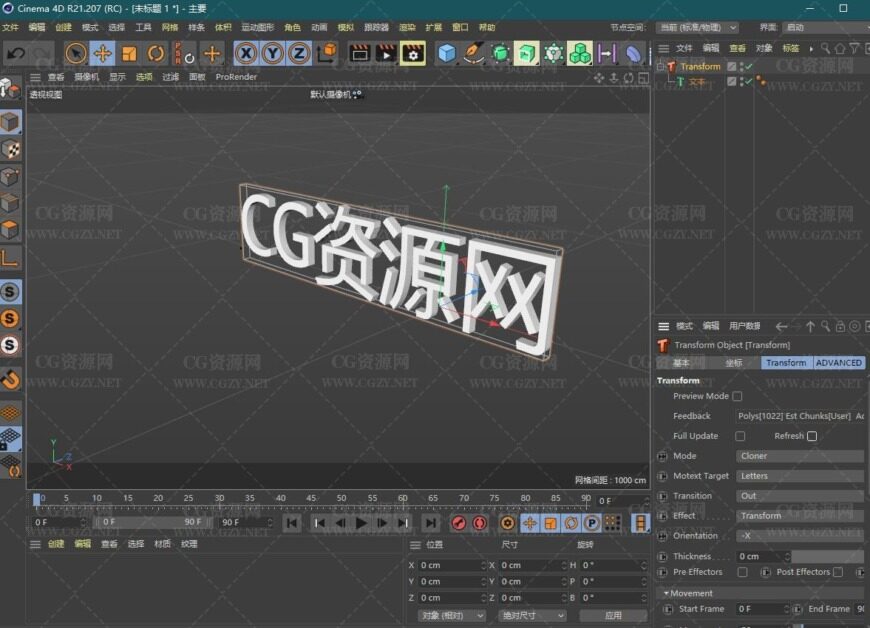The image size is (870, 628).
Task: Click the Thickness slider bar
Action: pyautogui.click(x=827, y=556)
